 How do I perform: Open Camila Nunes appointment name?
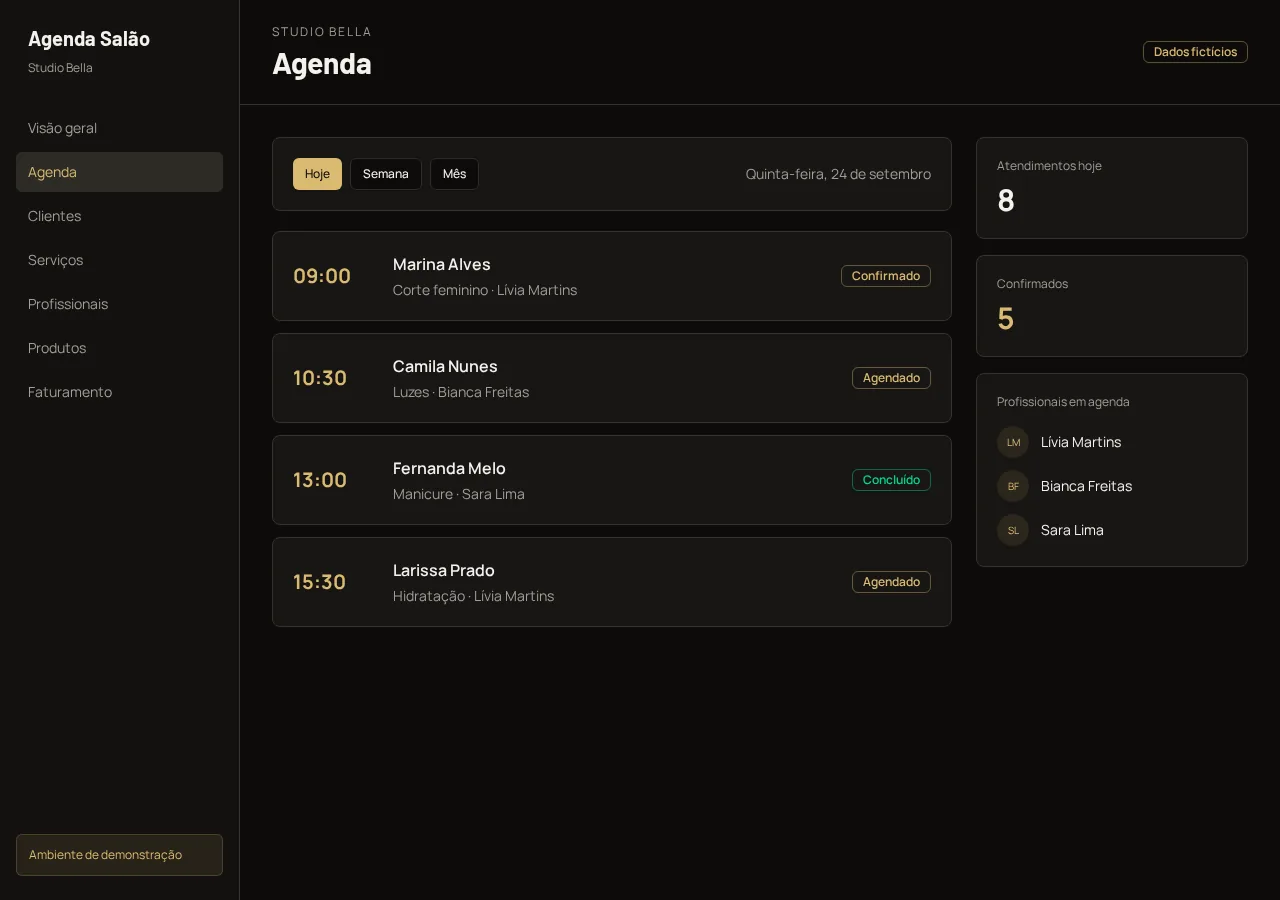[445, 366]
